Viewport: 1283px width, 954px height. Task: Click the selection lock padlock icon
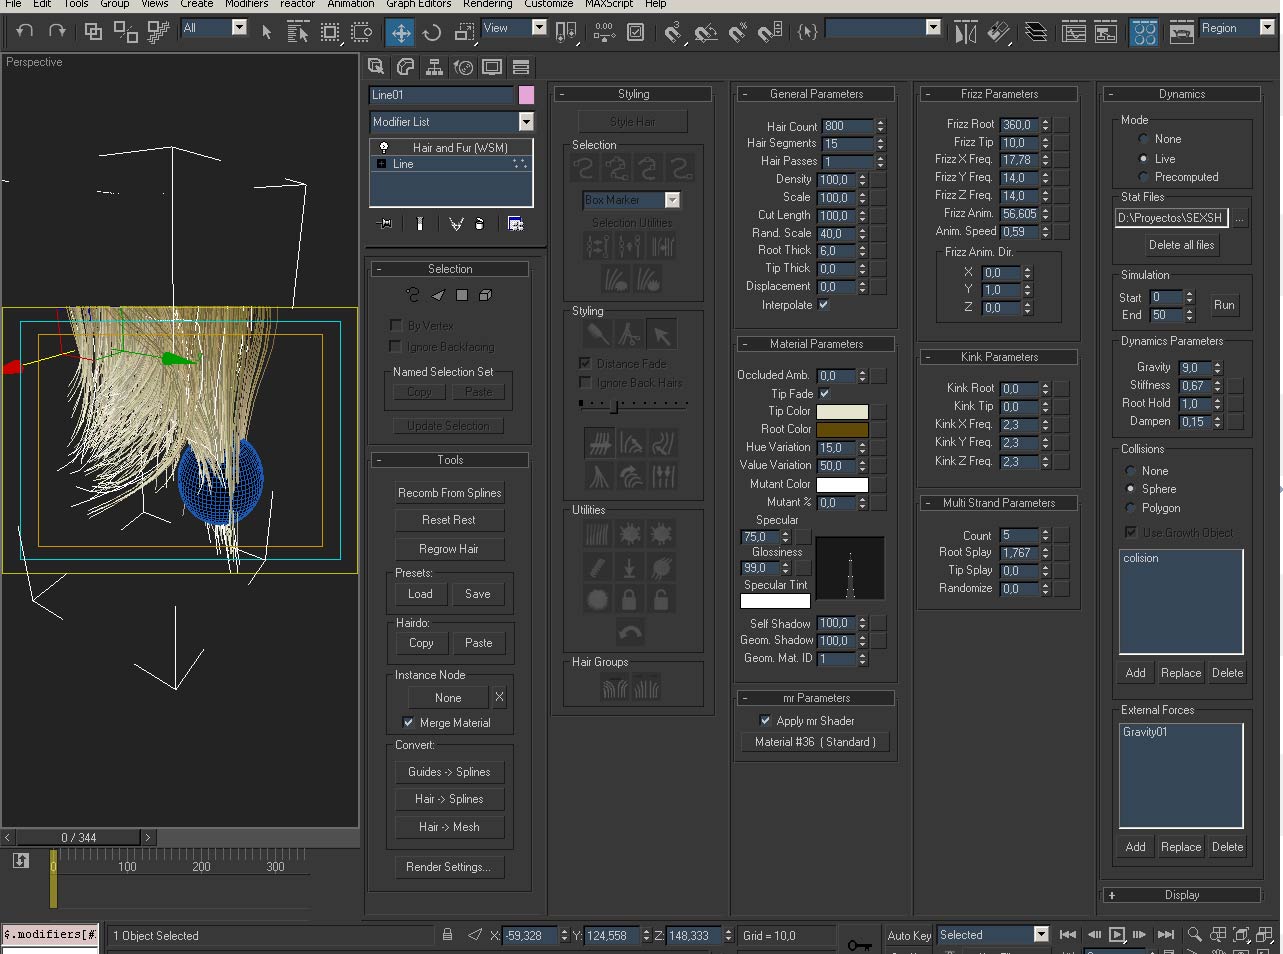point(447,935)
